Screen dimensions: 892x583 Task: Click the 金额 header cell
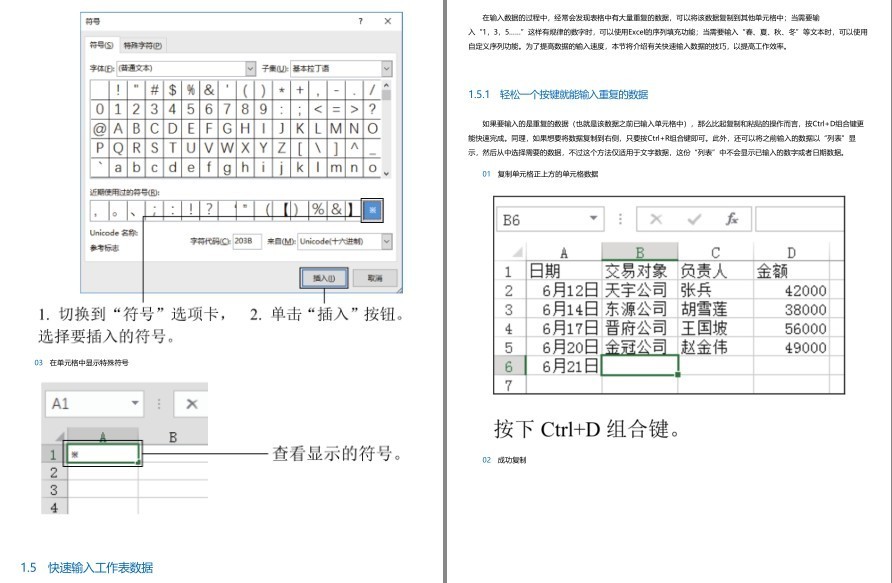pos(791,271)
